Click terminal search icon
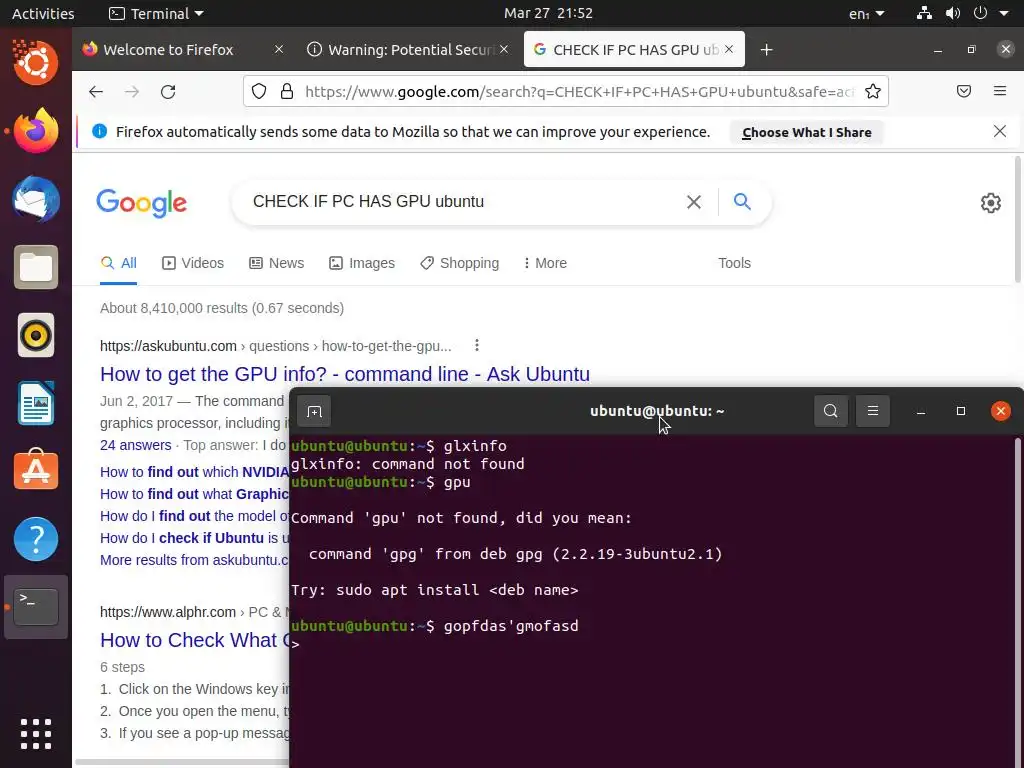This screenshot has width=1024, height=768. 831,411
